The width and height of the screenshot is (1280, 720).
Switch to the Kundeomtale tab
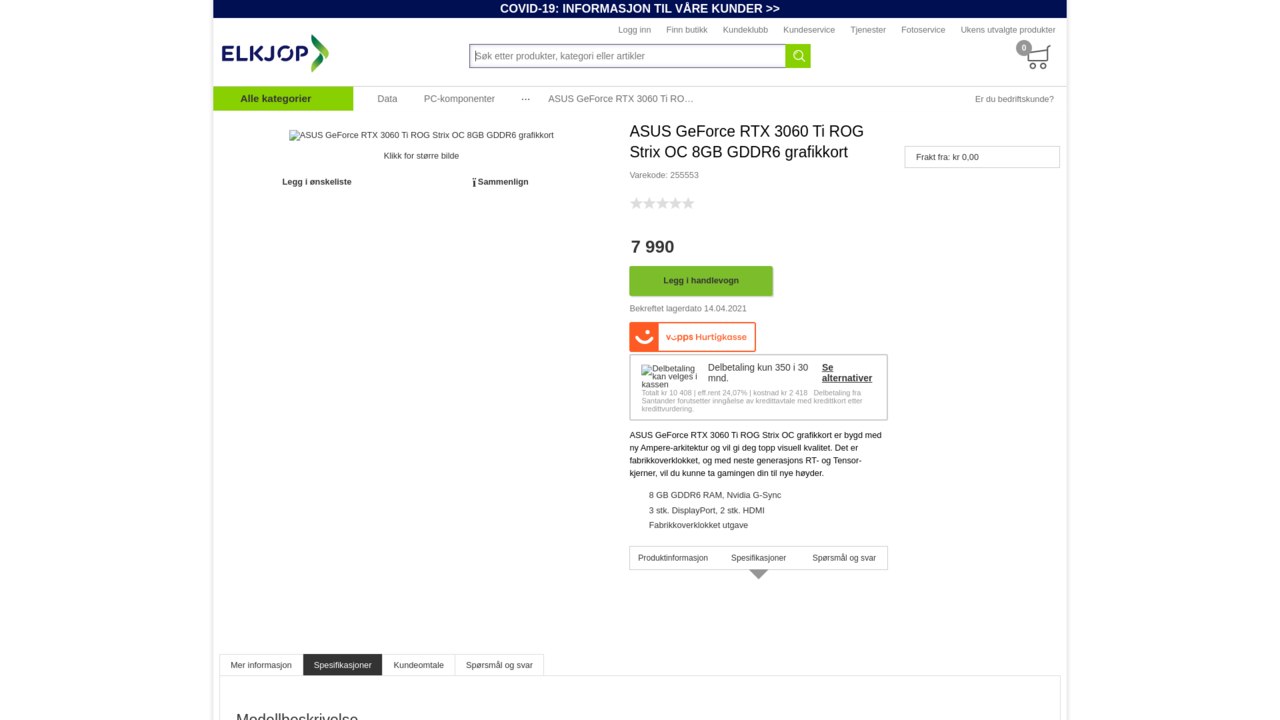pos(419,665)
